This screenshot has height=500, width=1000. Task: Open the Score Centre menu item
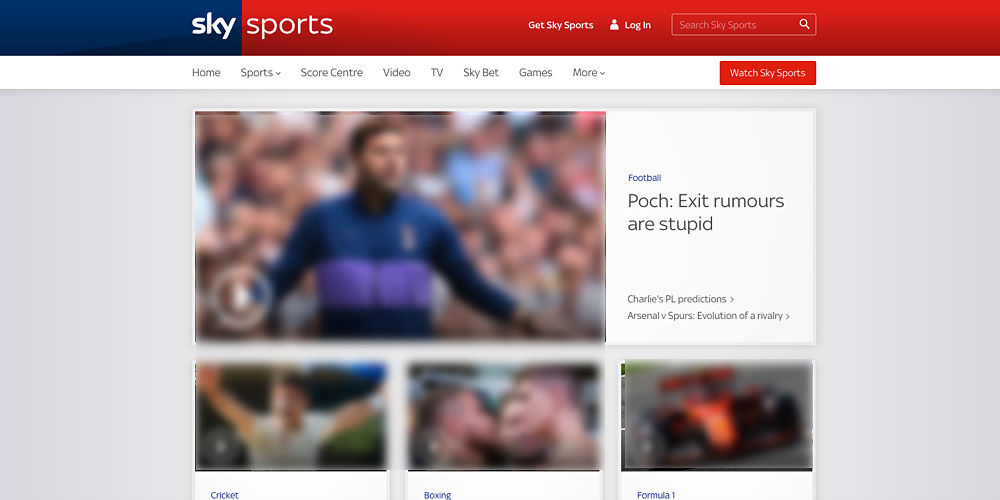(x=332, y=73)
